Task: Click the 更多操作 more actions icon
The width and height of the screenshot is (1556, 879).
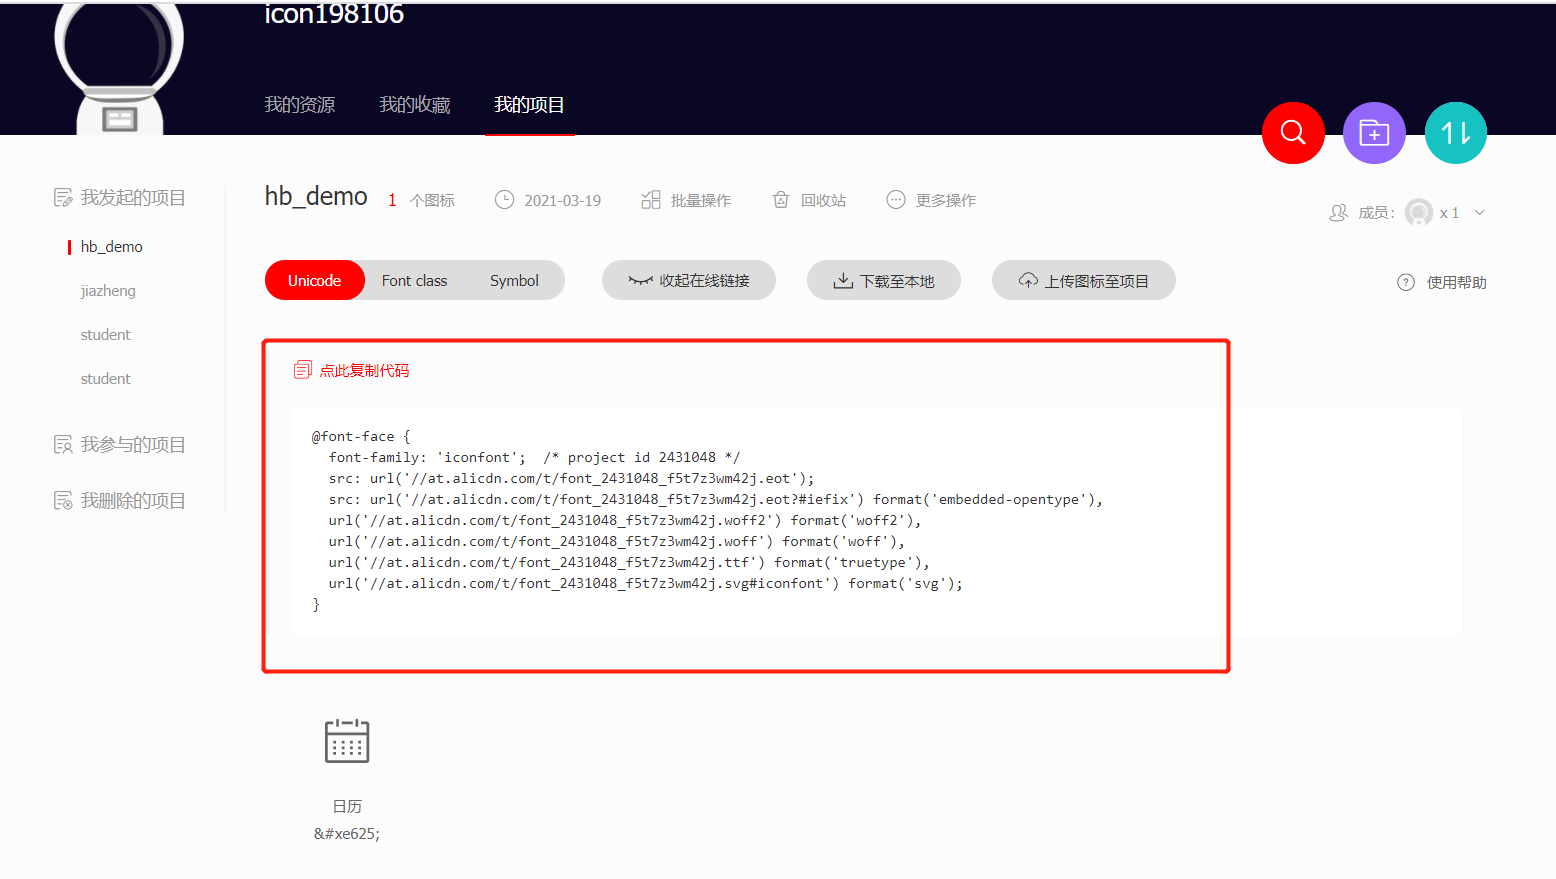Action: tap(895, 199)
